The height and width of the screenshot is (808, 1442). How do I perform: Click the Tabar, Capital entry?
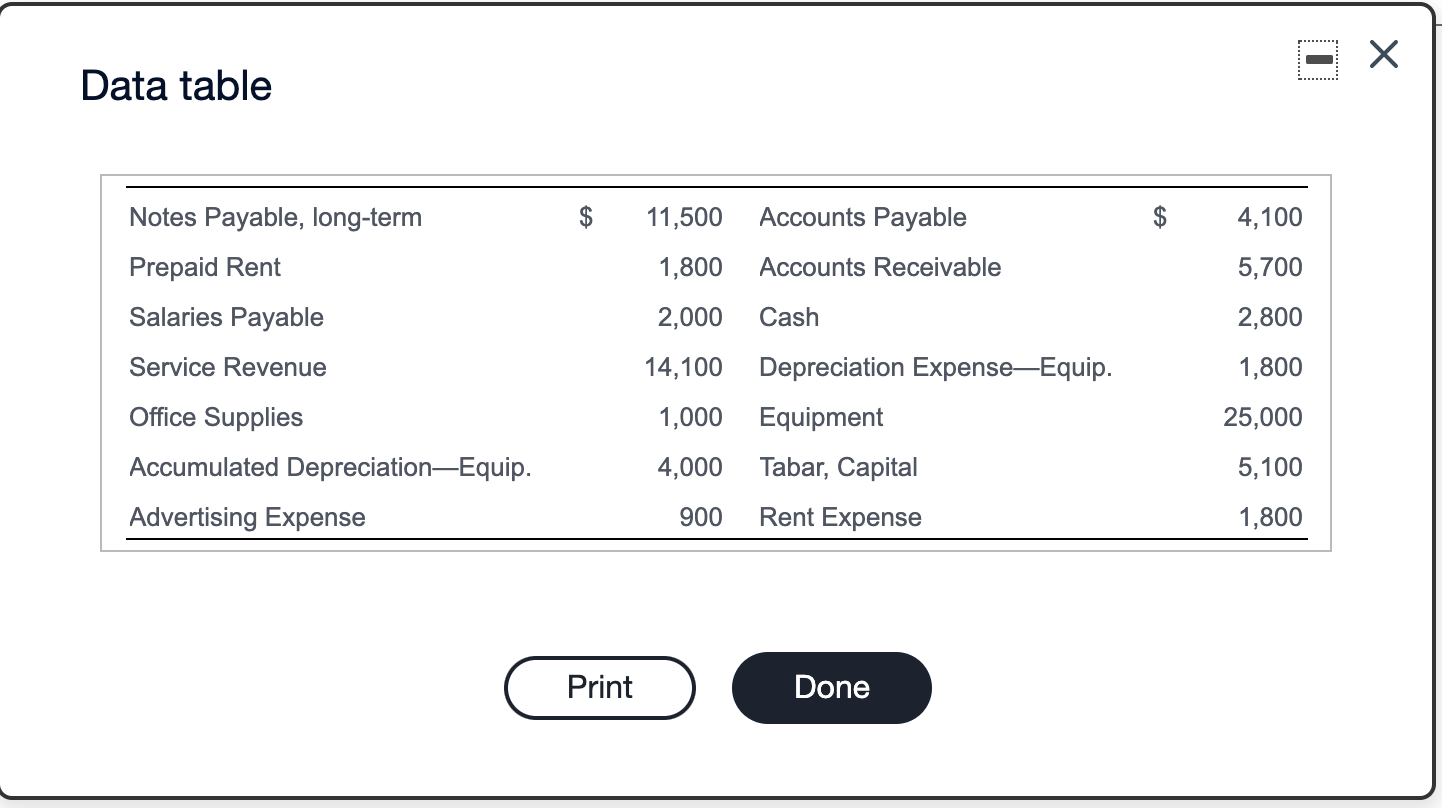click(837, 467)
